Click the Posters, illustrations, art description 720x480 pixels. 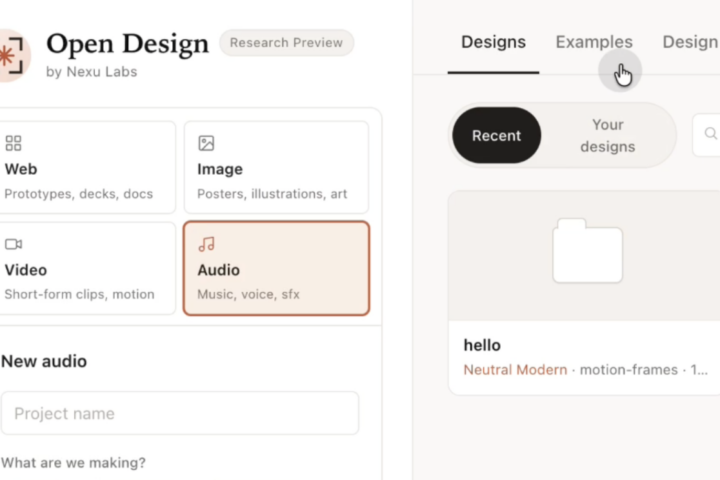tap(272, 194)
